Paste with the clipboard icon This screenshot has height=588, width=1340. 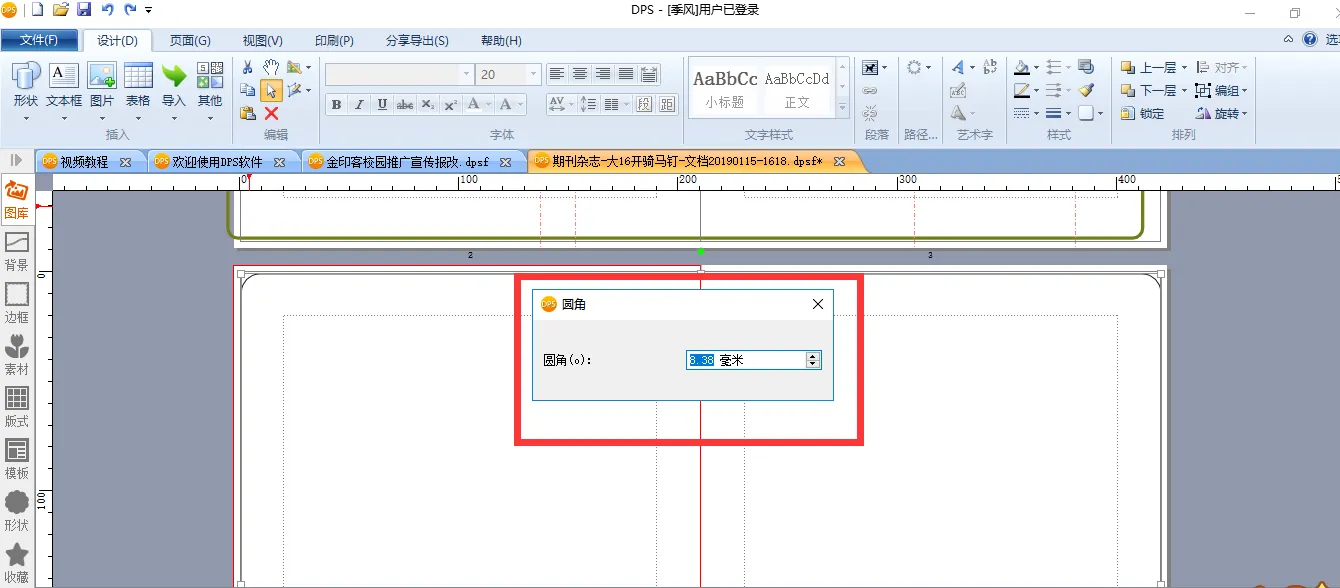pos(248,113)
